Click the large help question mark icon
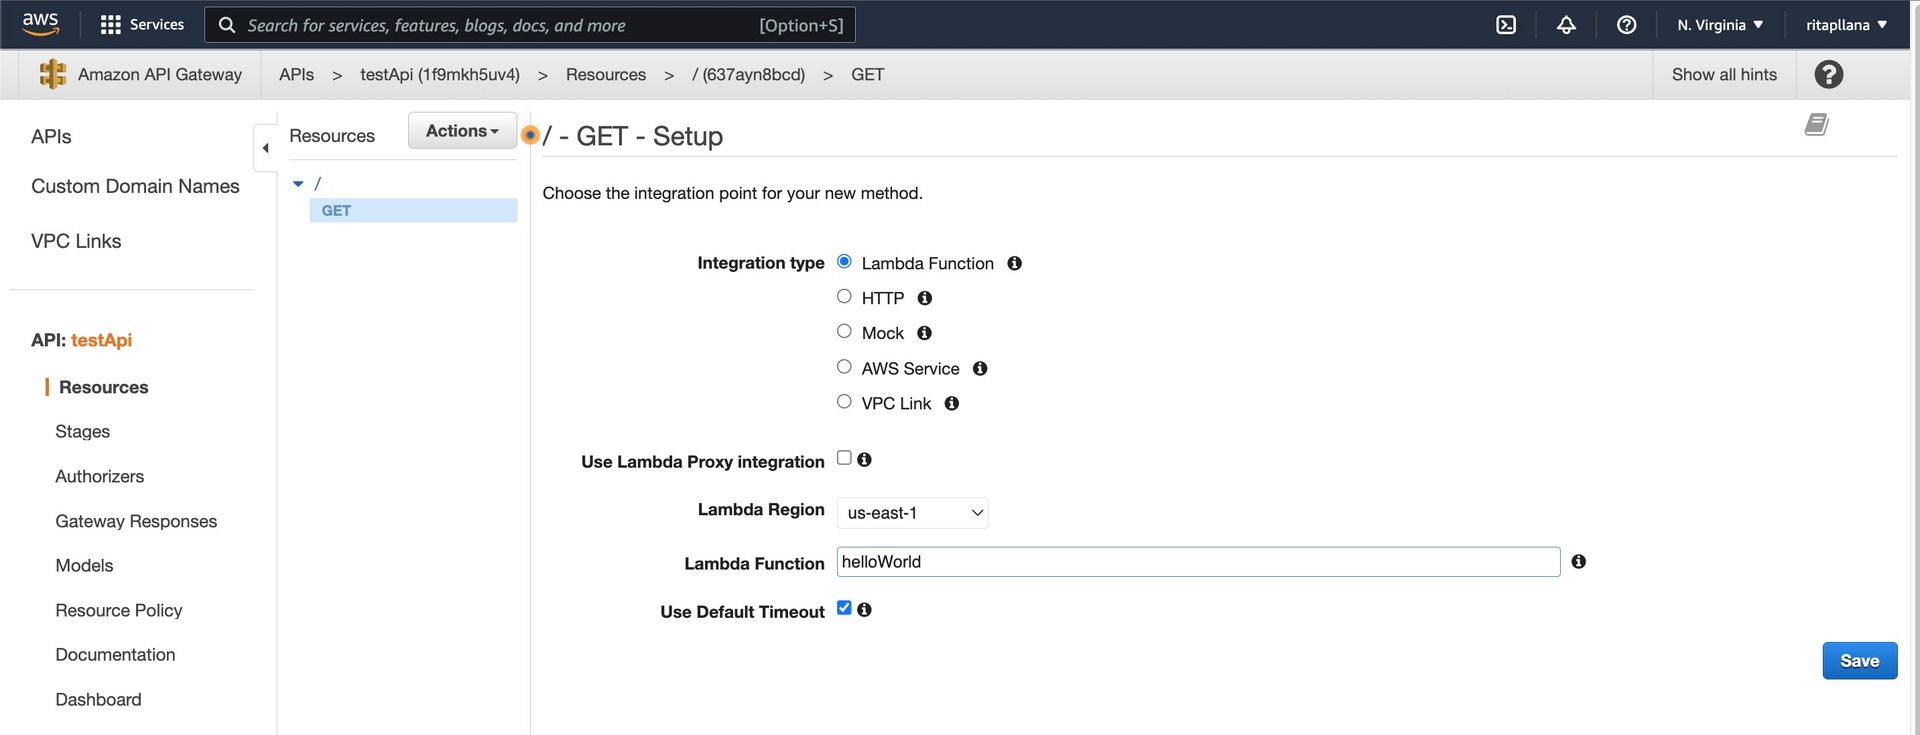 click(1828, 75)
